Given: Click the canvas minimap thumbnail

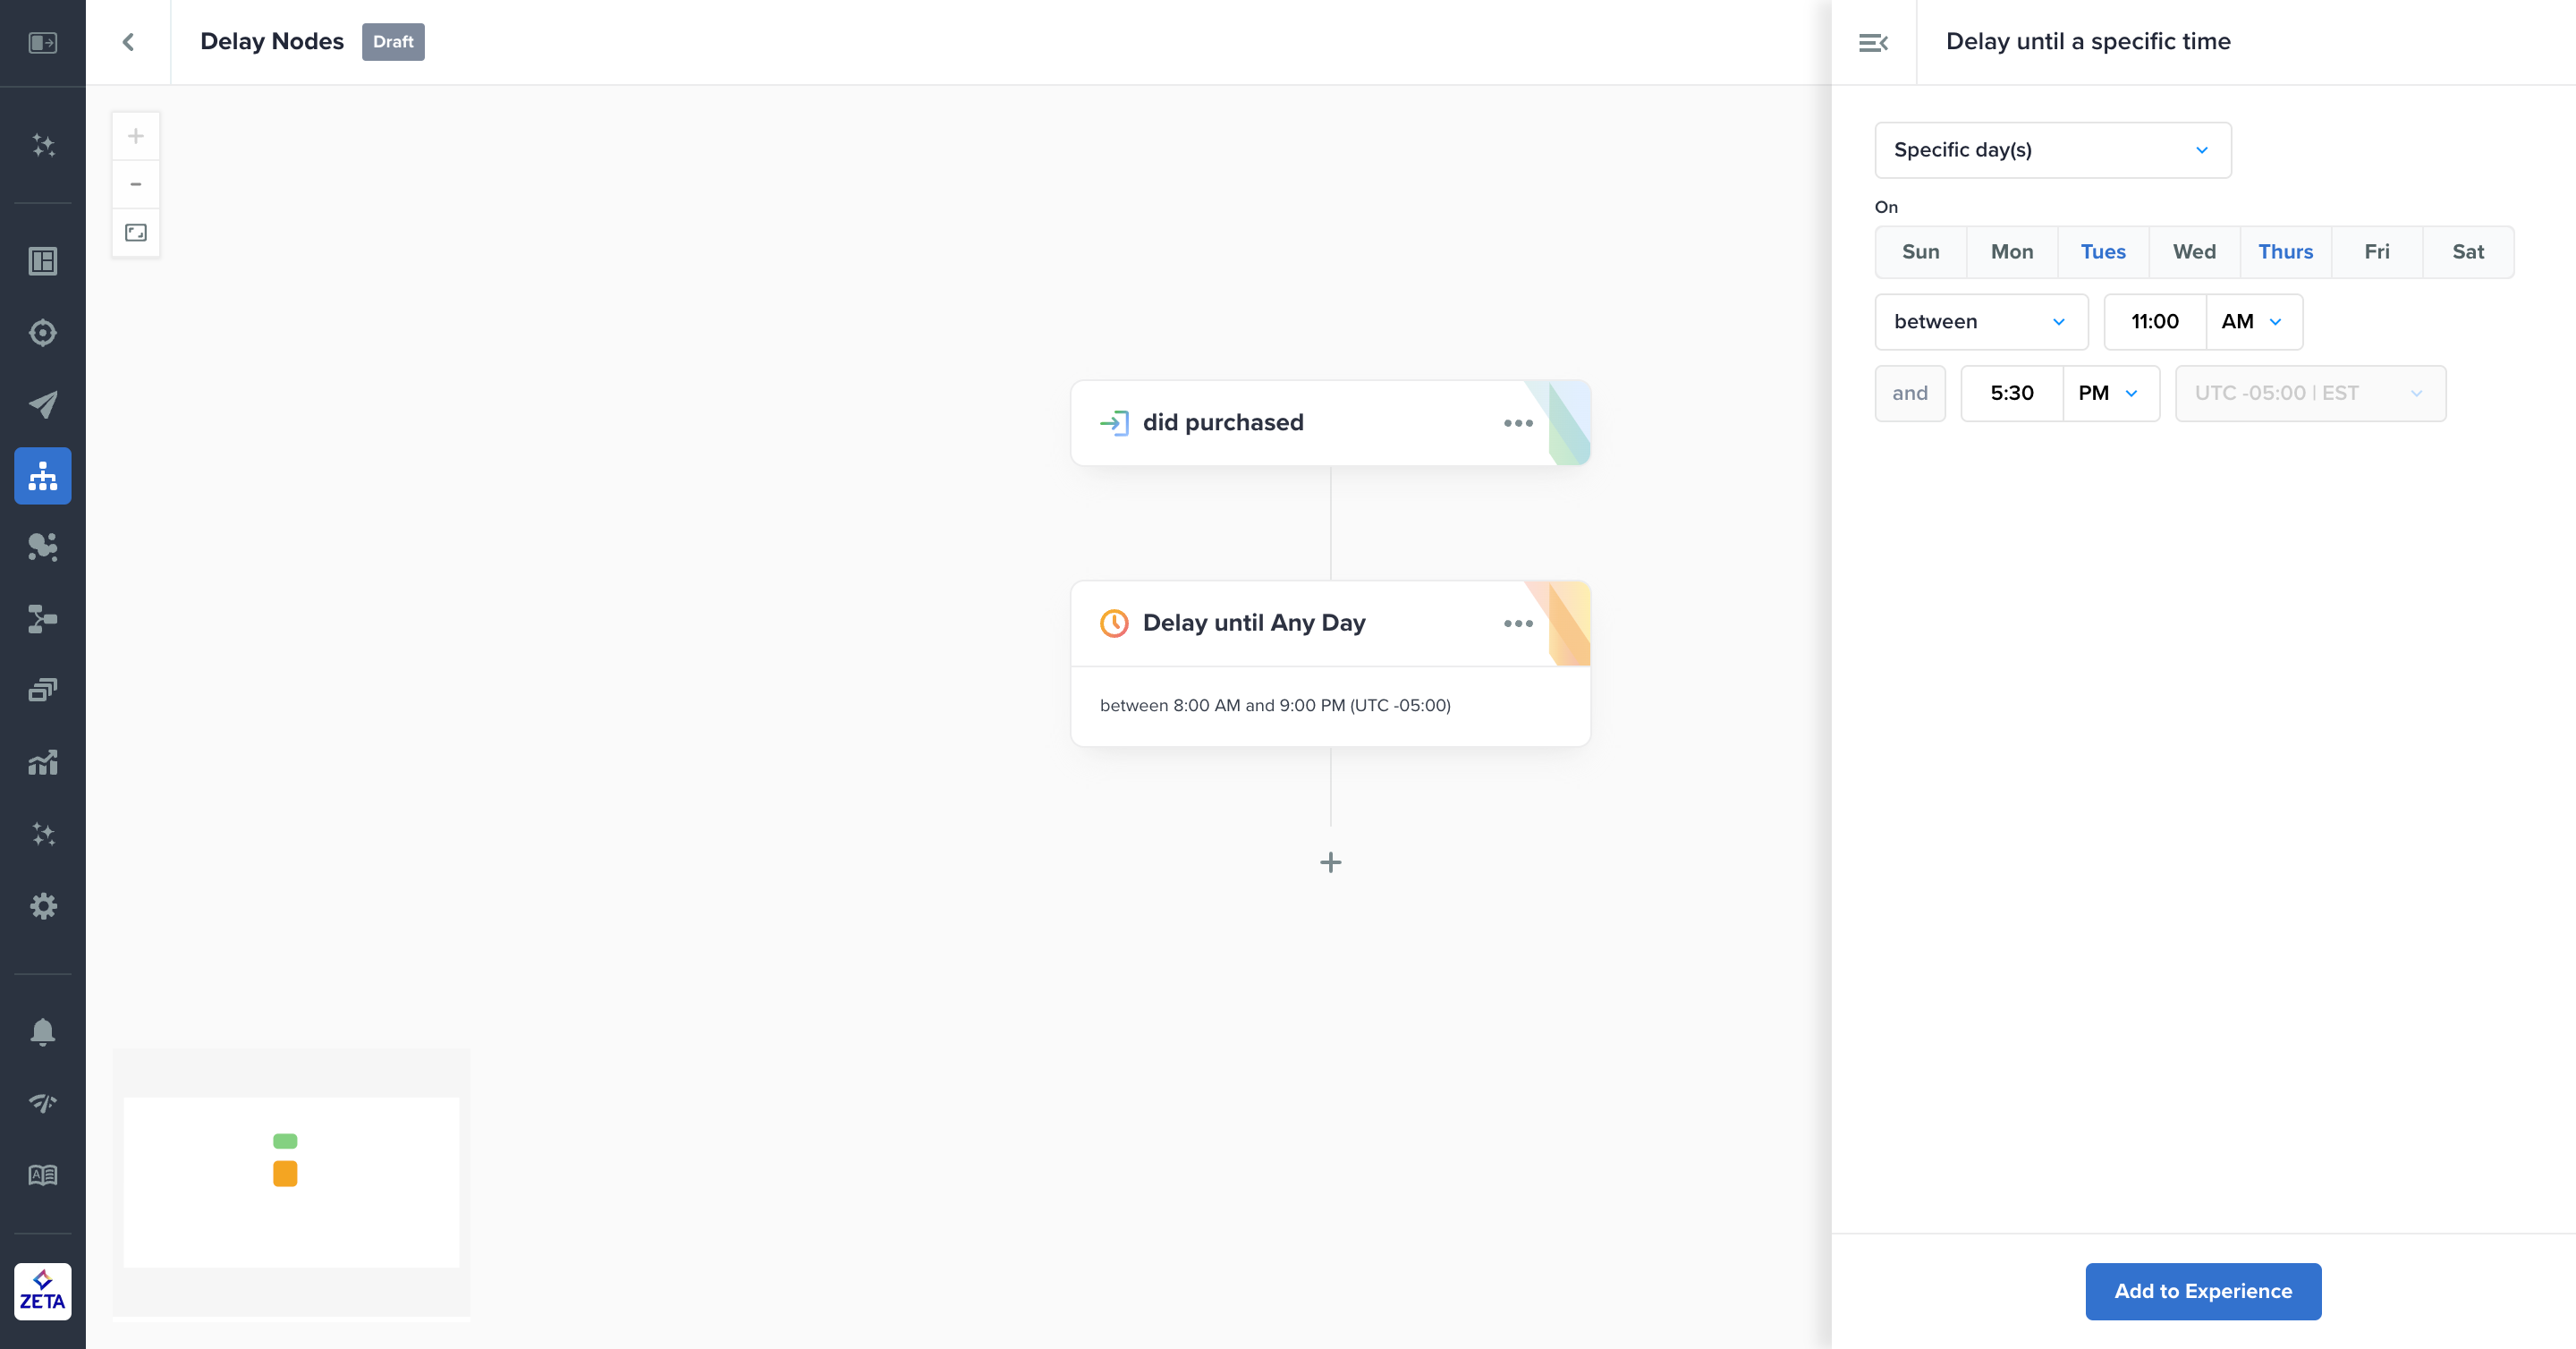Looking at the screenshot, I should (291, 1182).
